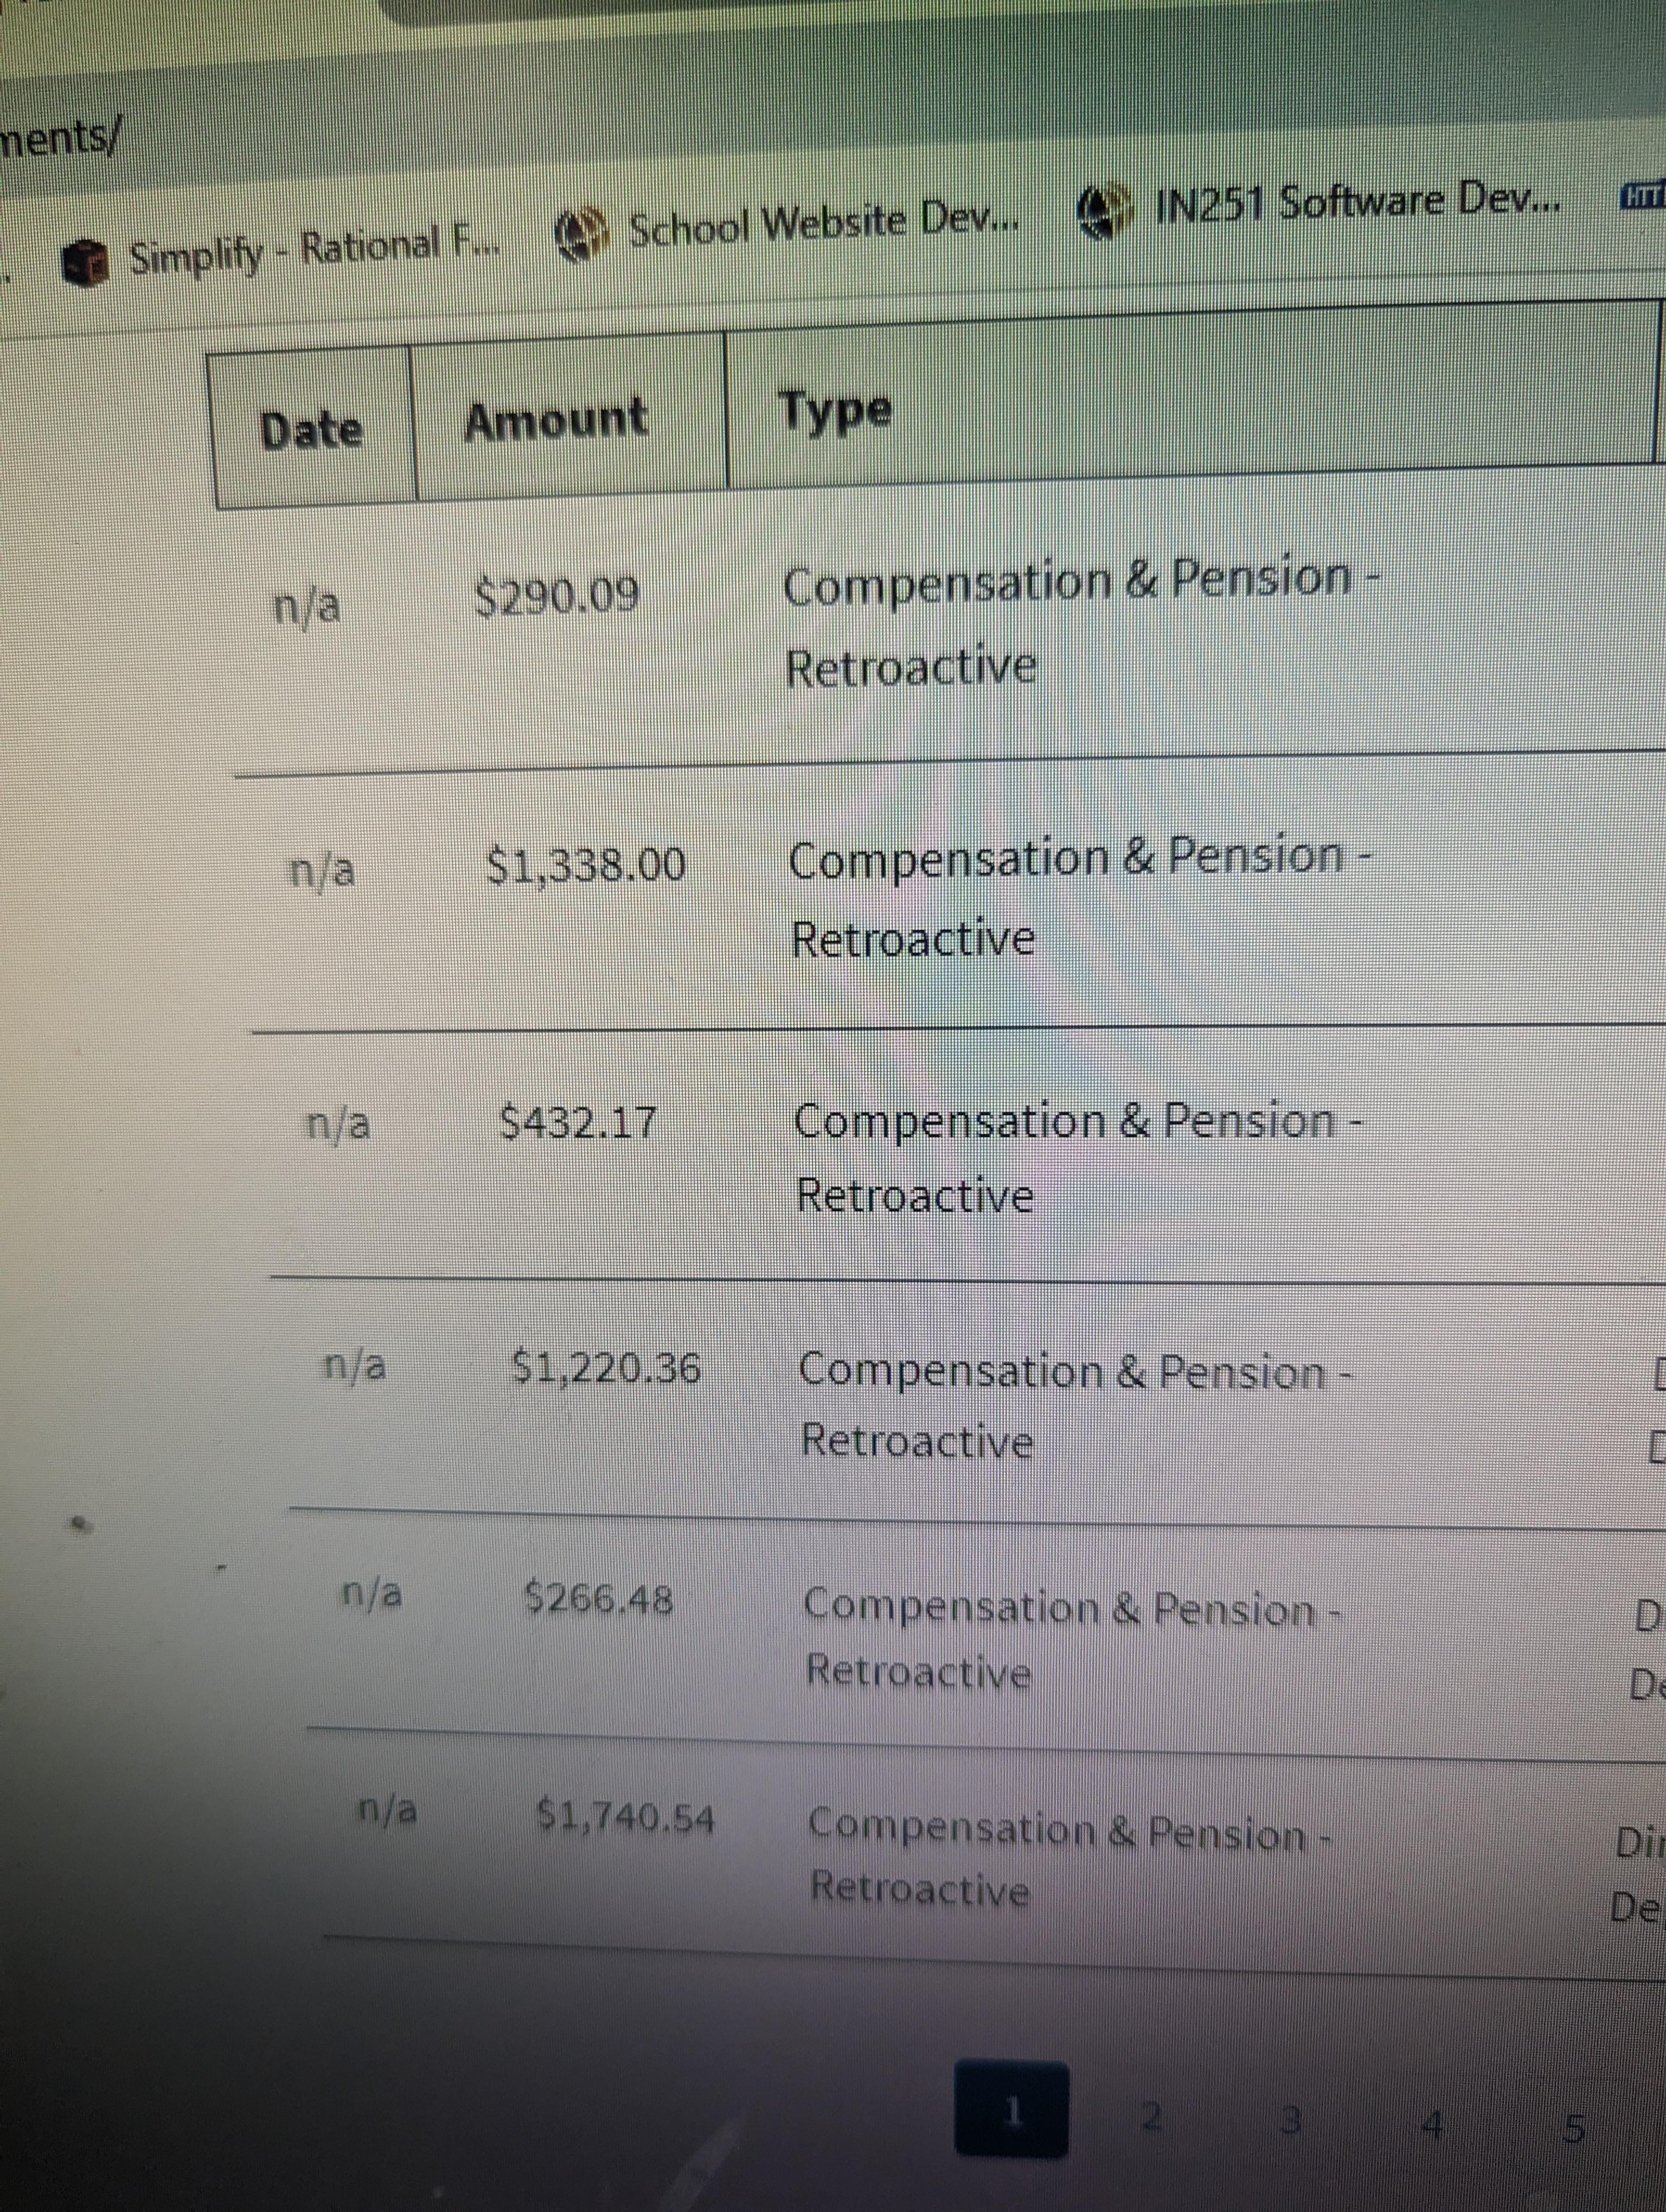Click the Type column header
Screen dimensions: 1666x2212
click(836, 411)
